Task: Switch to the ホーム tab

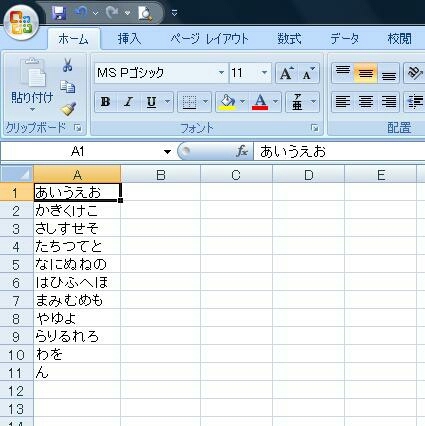Action: (74, 39)
